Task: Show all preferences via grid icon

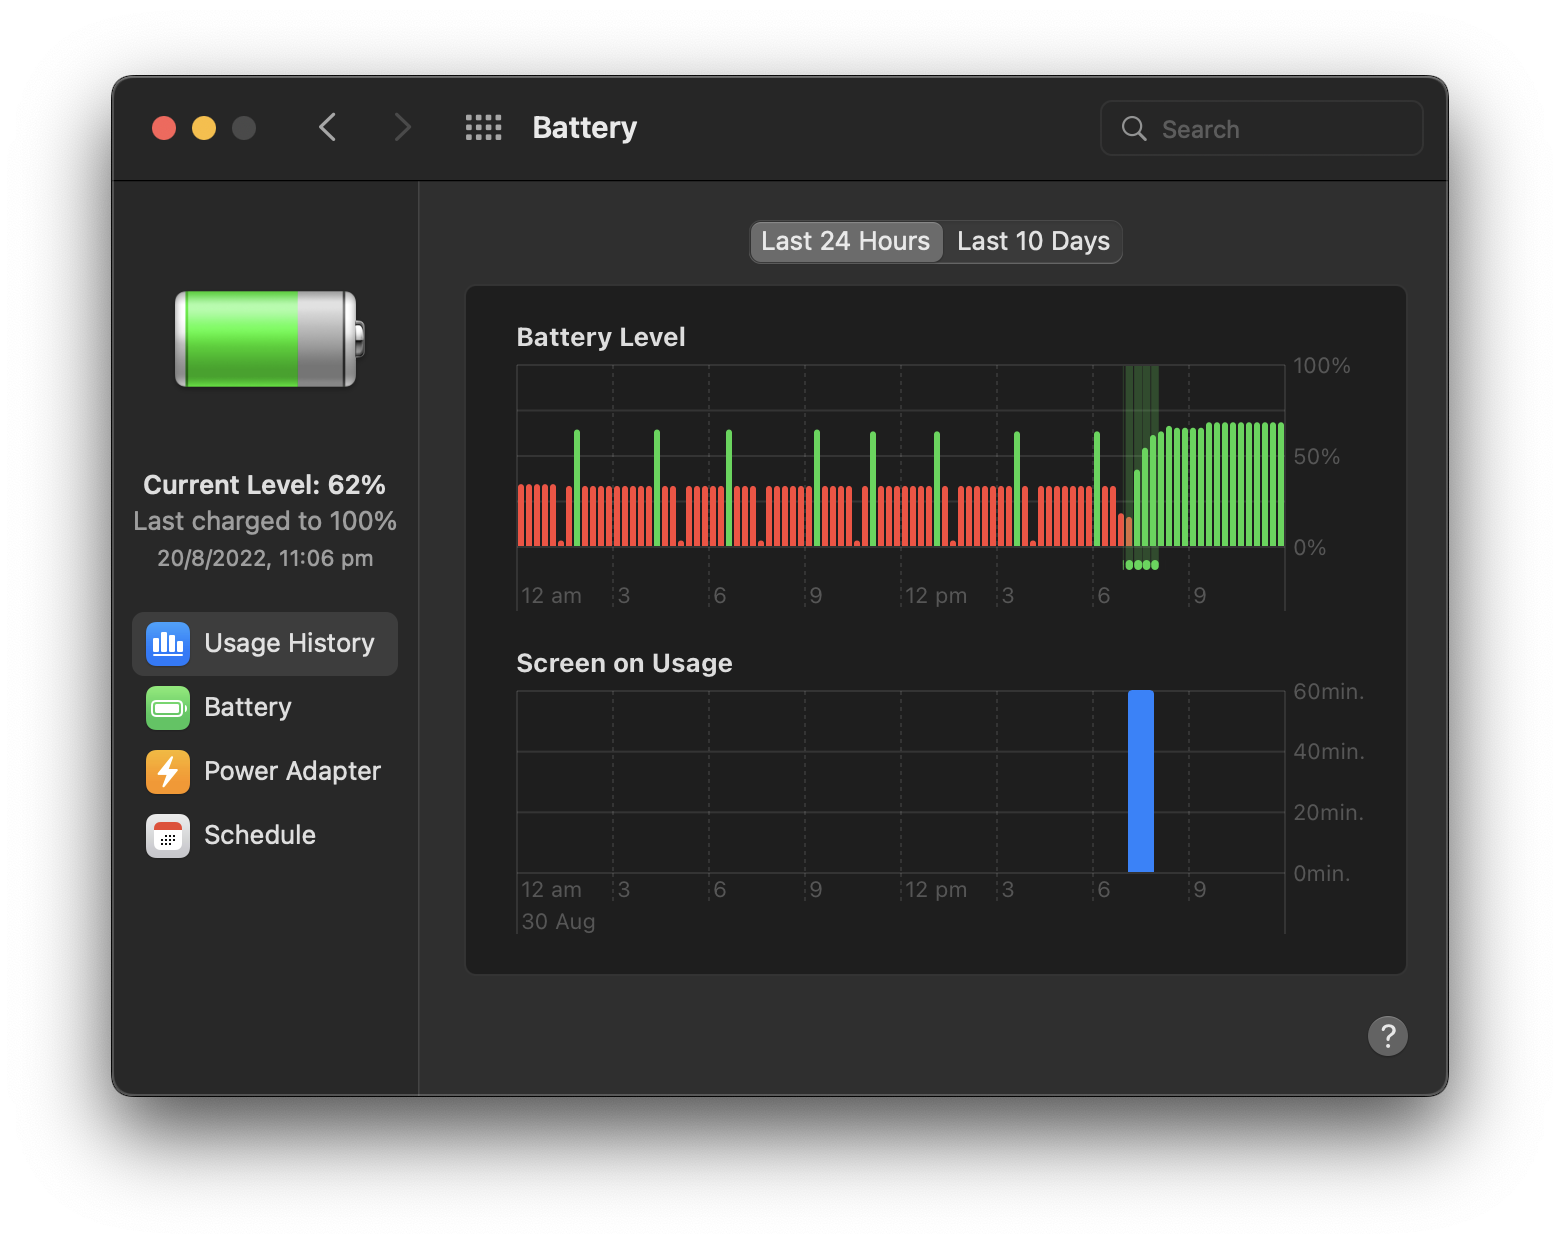Action: coord(483,128)
